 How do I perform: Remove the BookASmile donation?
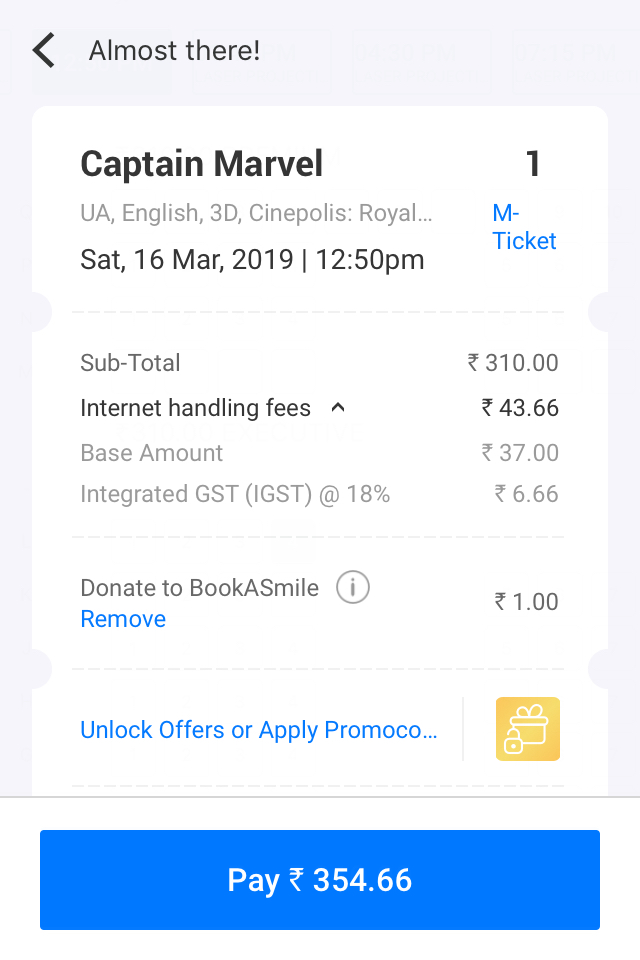click(123, 619)
